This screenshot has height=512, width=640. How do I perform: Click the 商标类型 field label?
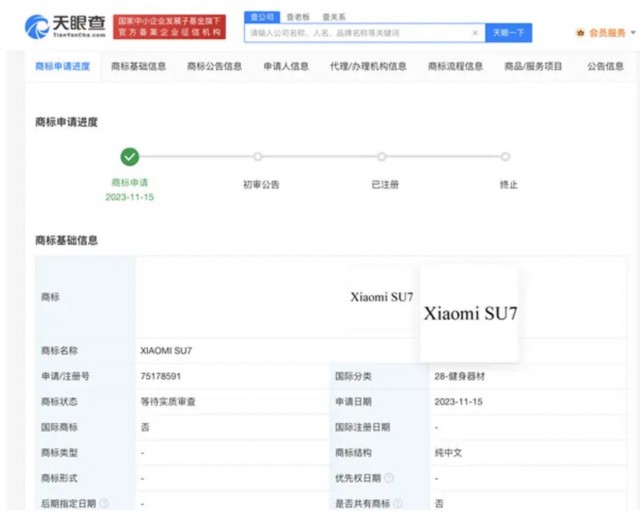coord(59,452)
